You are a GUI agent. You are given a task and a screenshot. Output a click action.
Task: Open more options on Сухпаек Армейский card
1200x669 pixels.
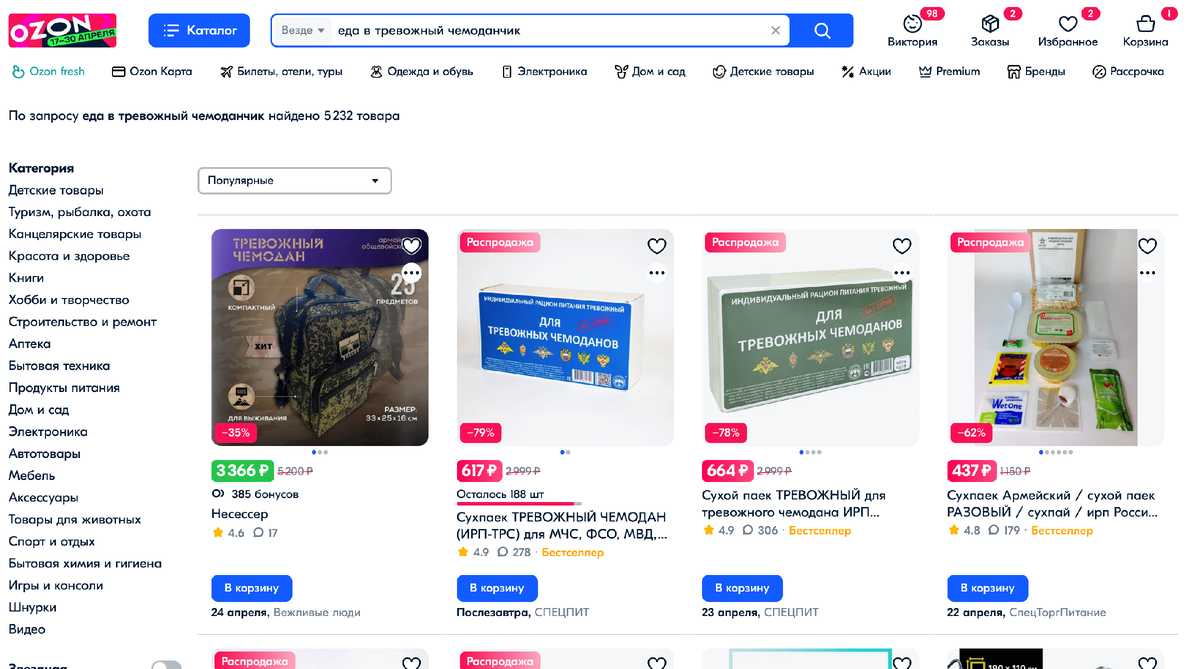pos(1147,272)
